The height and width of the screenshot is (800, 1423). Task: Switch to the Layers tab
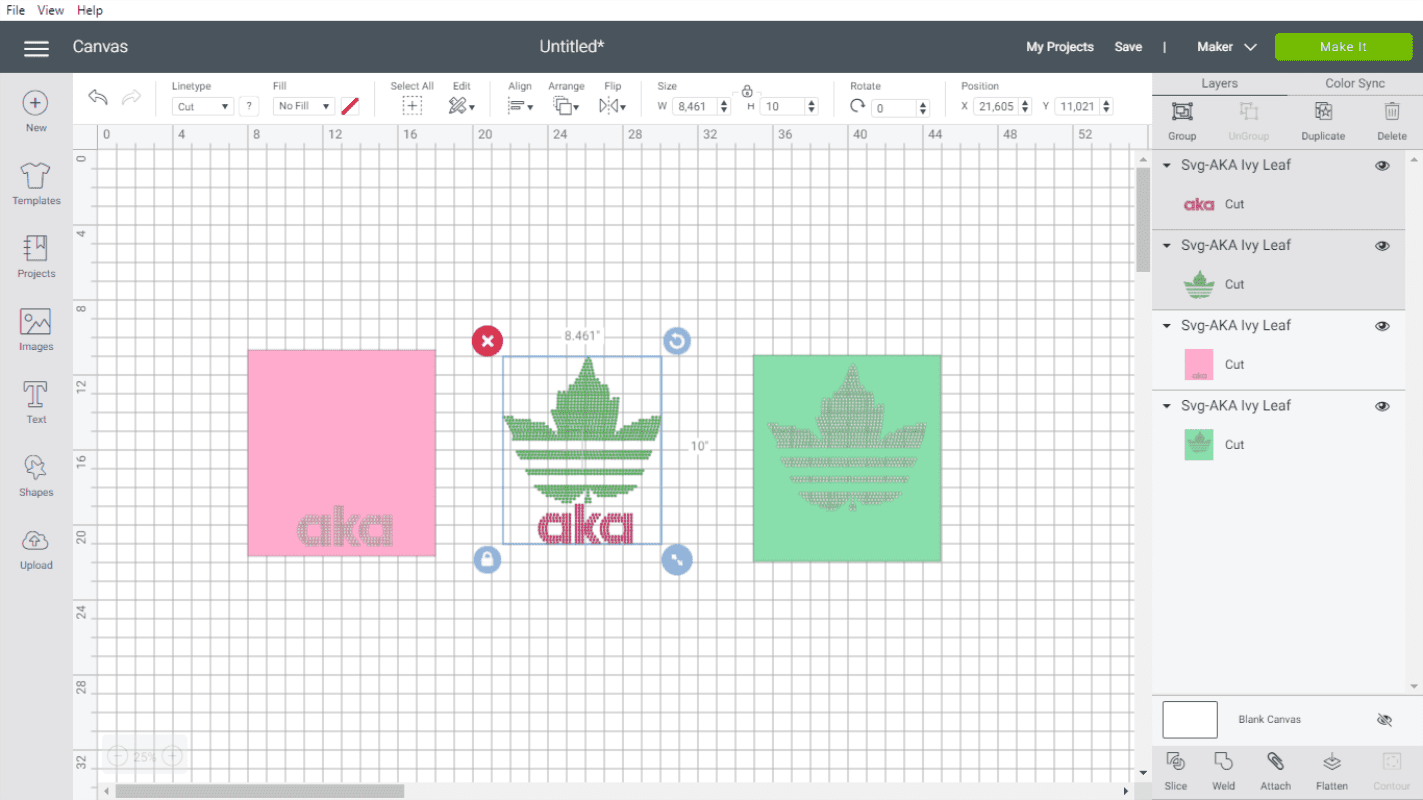coord(1219,84)
